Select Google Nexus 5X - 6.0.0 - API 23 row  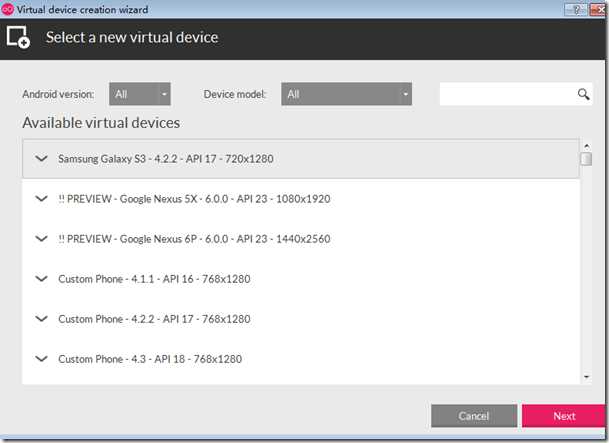(x=301, y=199)
